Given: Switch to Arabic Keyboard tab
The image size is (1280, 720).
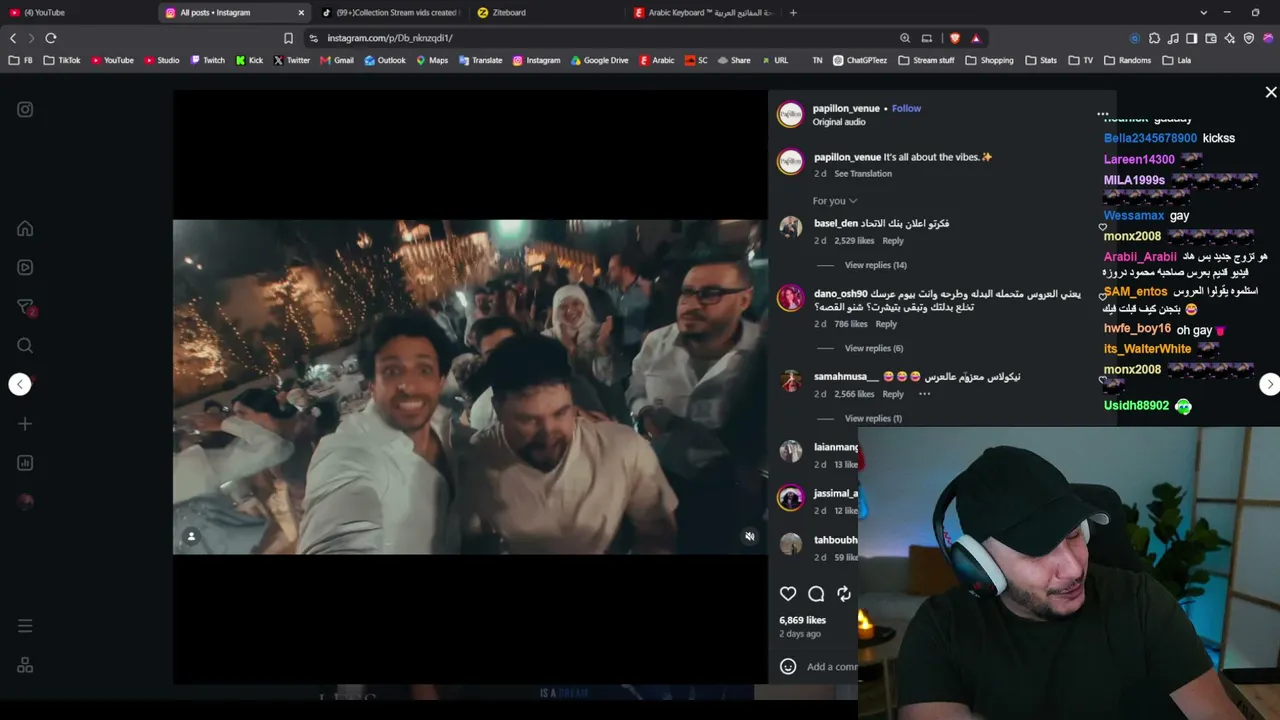Looking at the screenshot, I should tap(705, 13).
